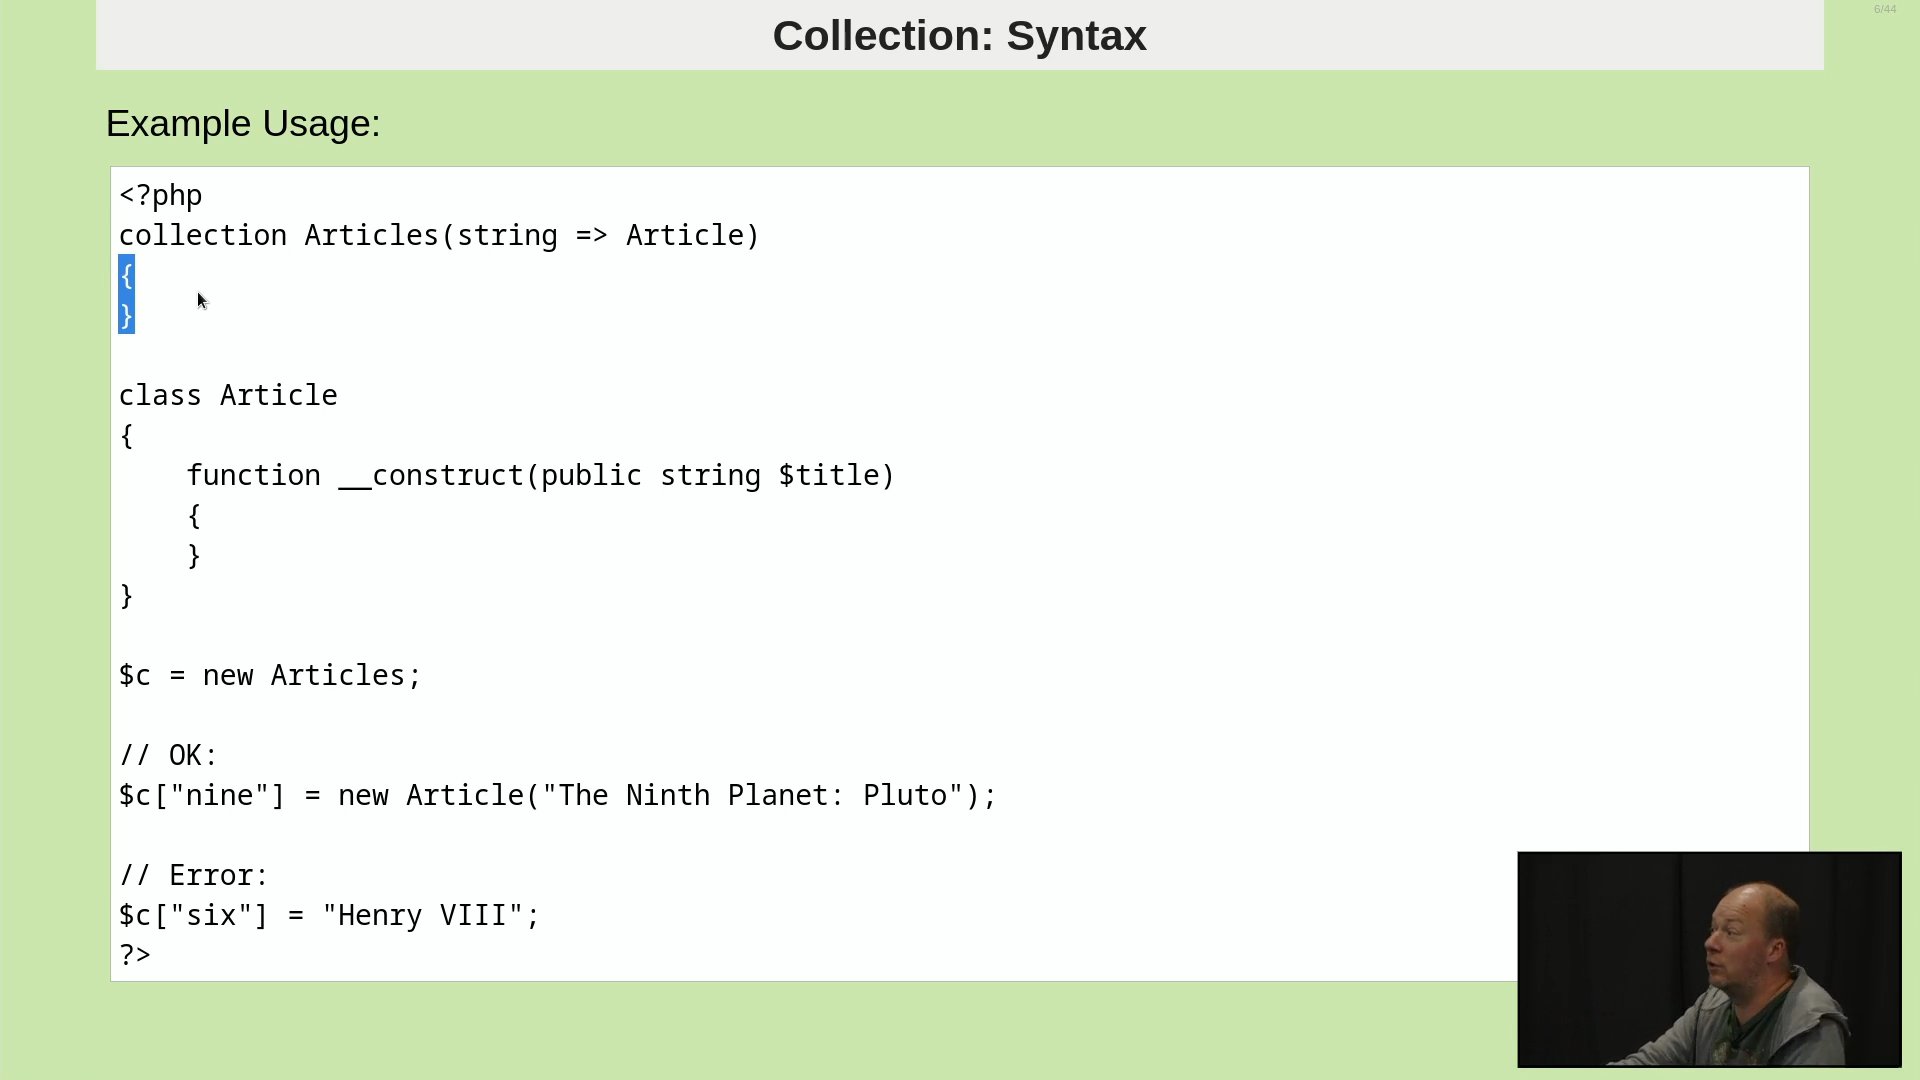This screenshot has width=1920, height=1080.
Task: Click the "Henry VIII" string
Action: [430, 916]
